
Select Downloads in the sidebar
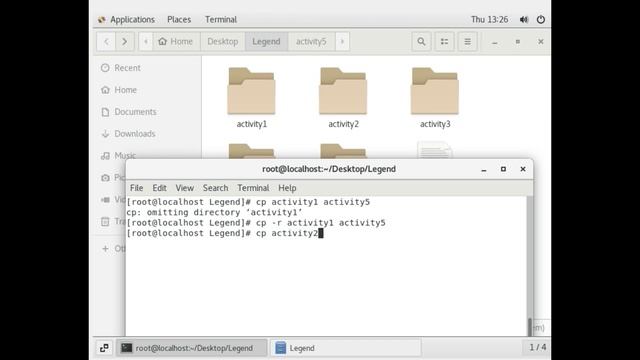[135, 134]
